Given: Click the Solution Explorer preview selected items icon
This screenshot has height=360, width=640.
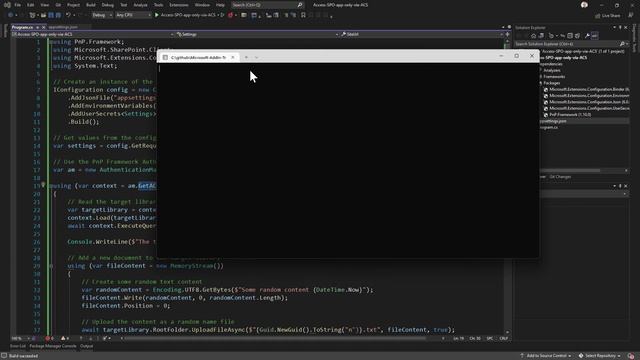Looking at the screenshot, I should point(595,36).
